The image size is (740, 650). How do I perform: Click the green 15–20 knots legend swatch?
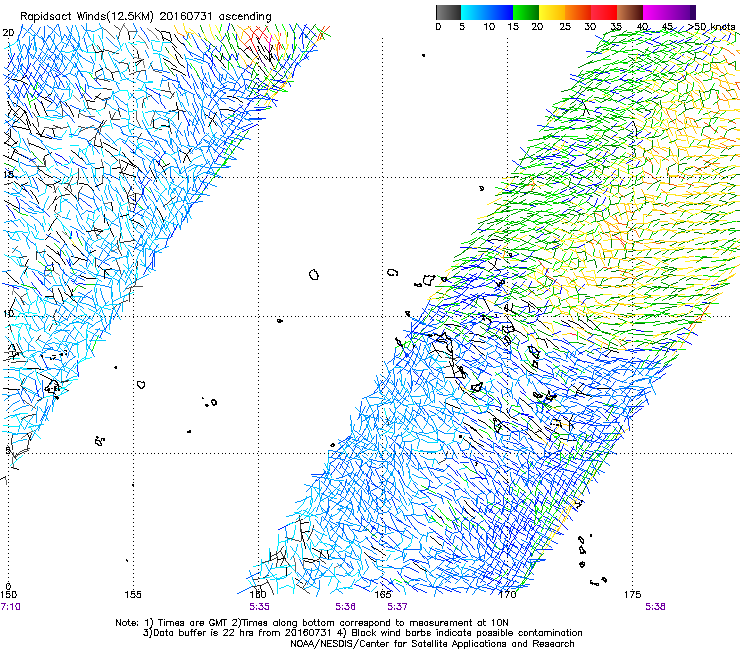click(x=525, y=12)
